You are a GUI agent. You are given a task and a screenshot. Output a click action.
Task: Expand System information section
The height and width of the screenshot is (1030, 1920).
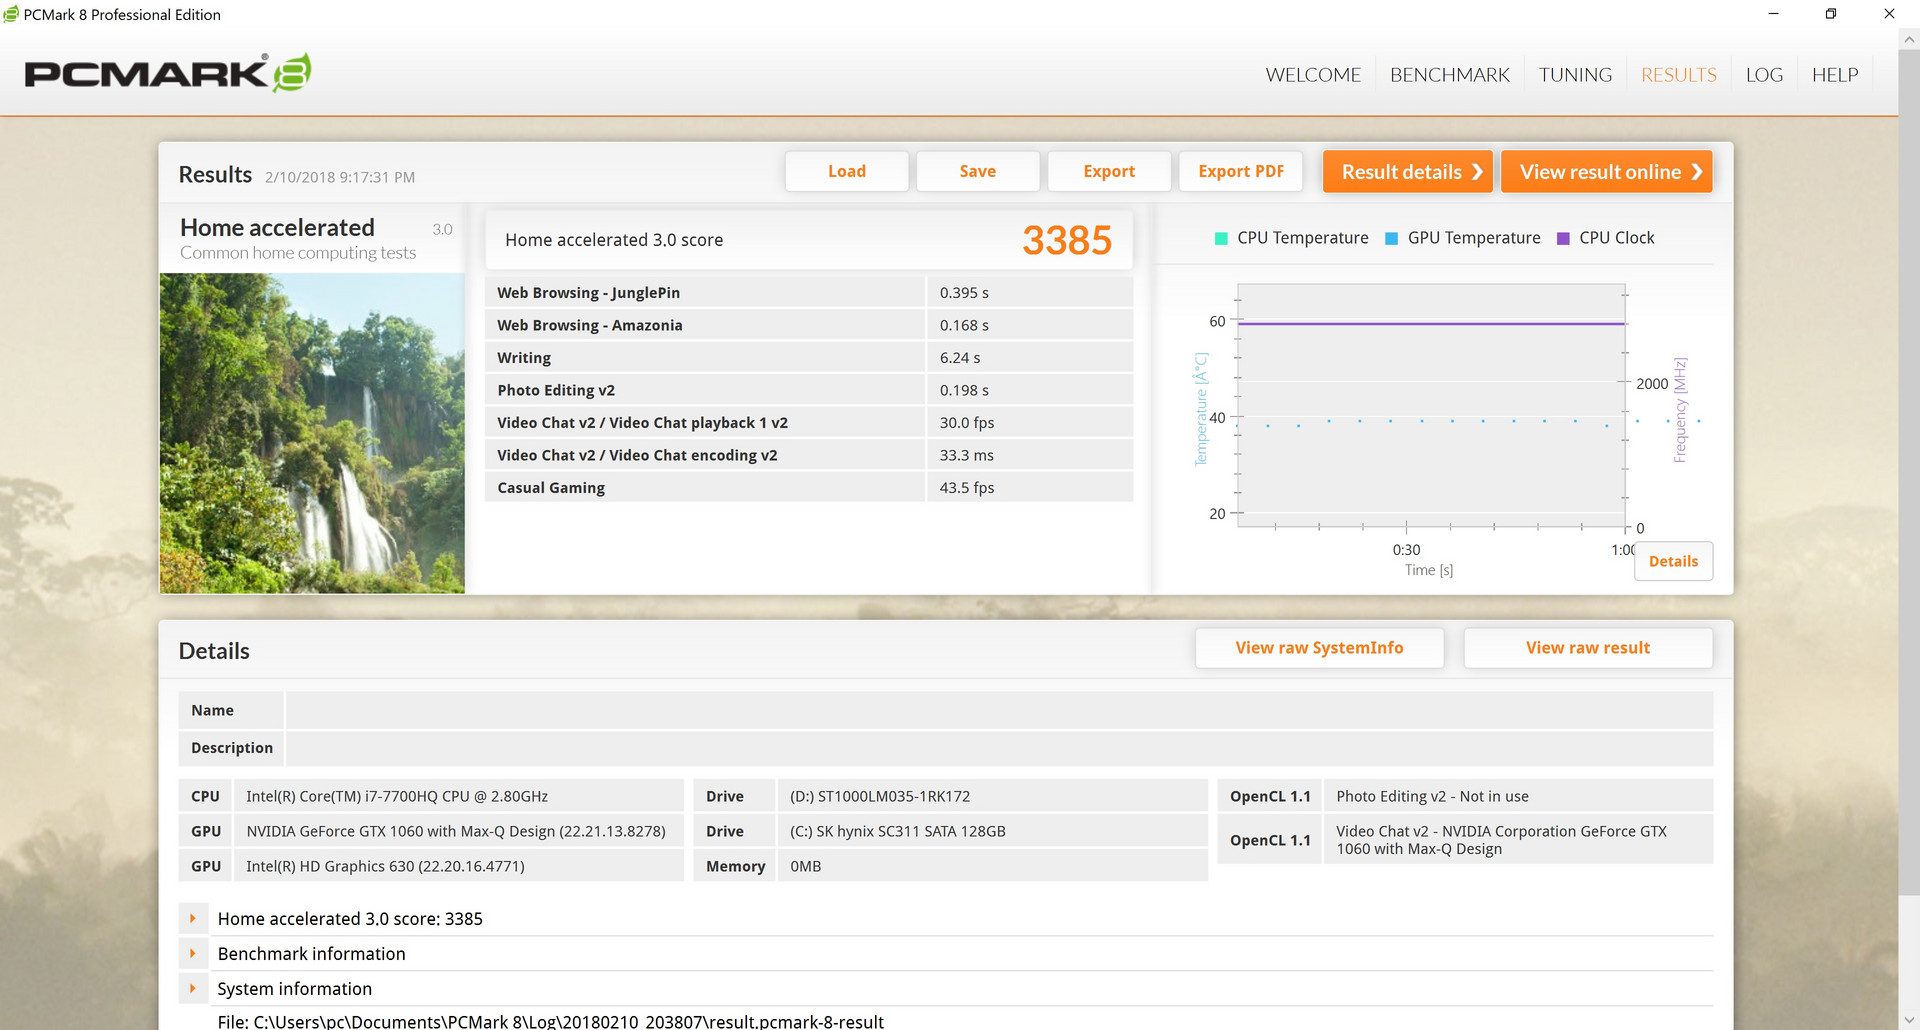pyautogui.click(x=193, y=988)
